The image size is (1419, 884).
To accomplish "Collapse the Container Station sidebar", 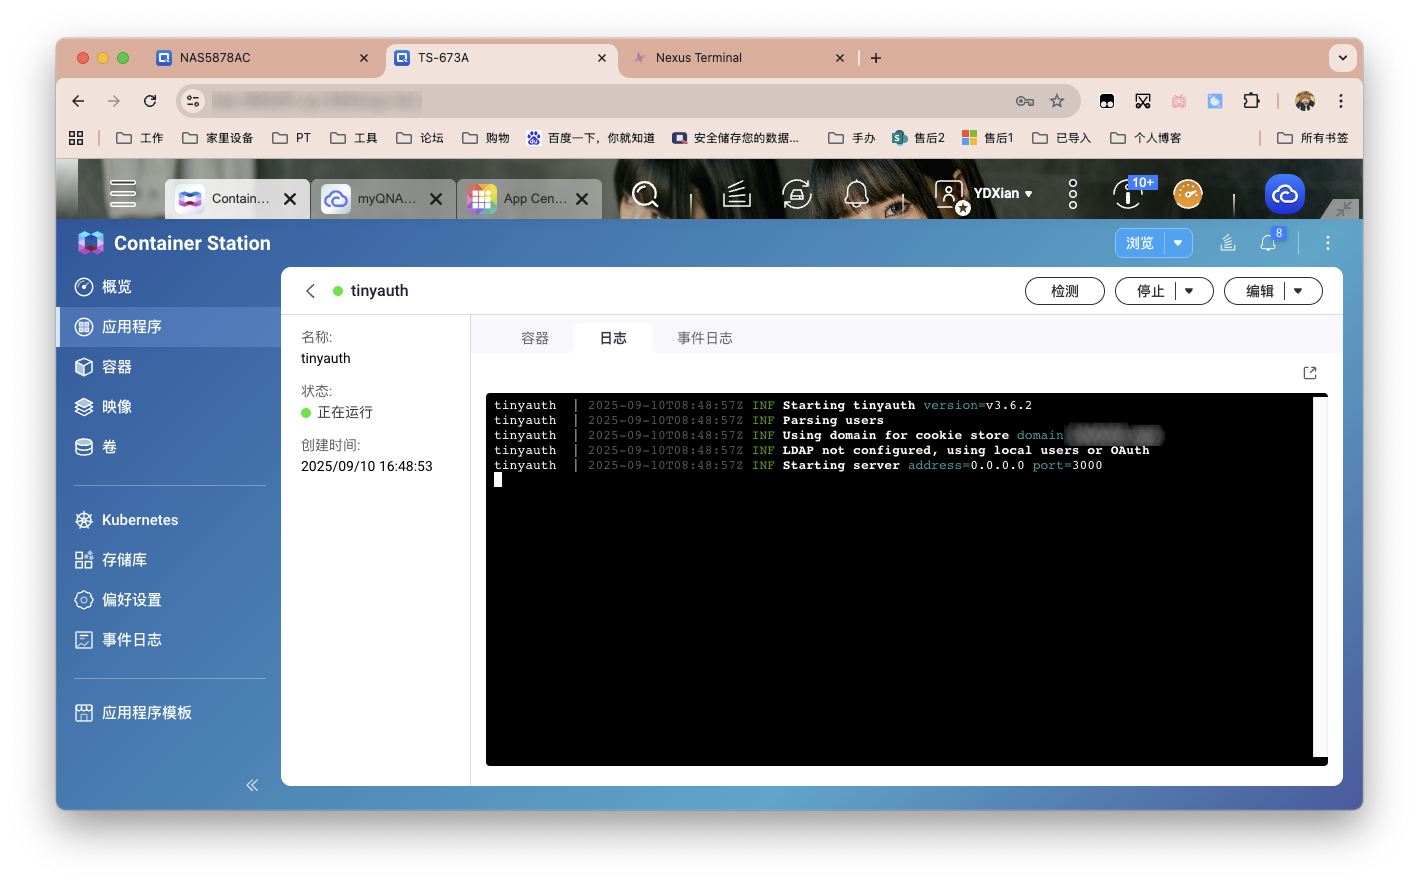I will (x=252, y=785).
